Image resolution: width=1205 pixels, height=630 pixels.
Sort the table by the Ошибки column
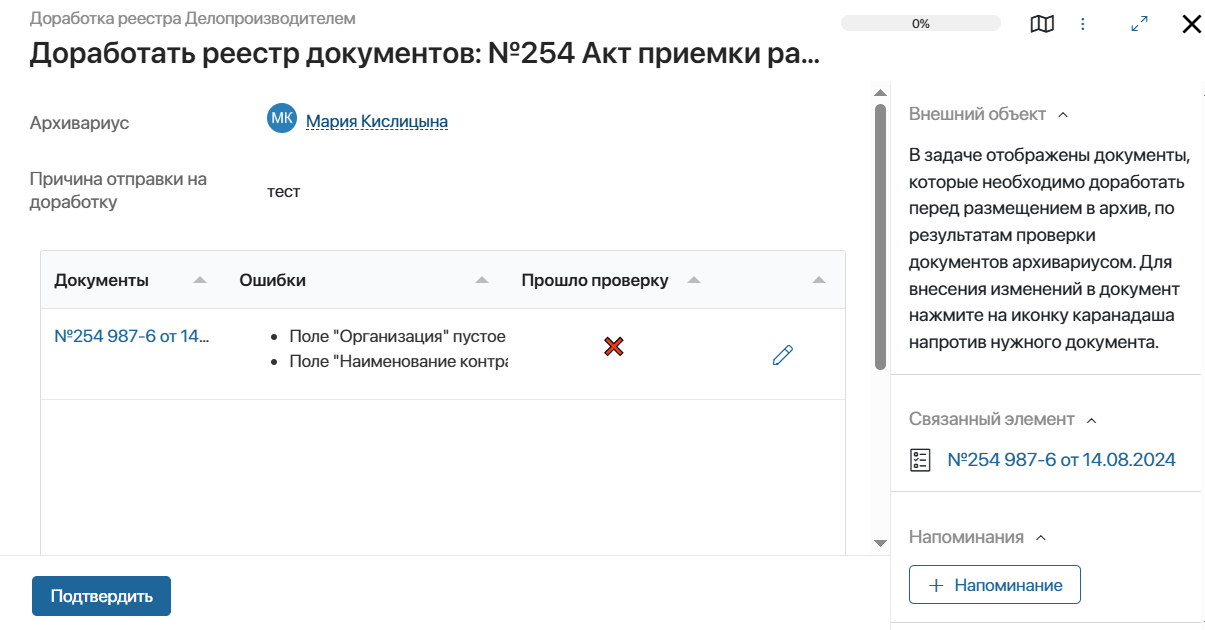pos(481,280)
